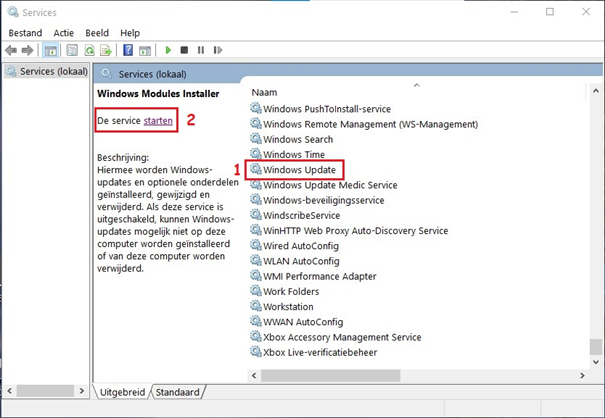Click gear icon beside Windows Time
Screen dimensions: 605x418
(255, 154)
